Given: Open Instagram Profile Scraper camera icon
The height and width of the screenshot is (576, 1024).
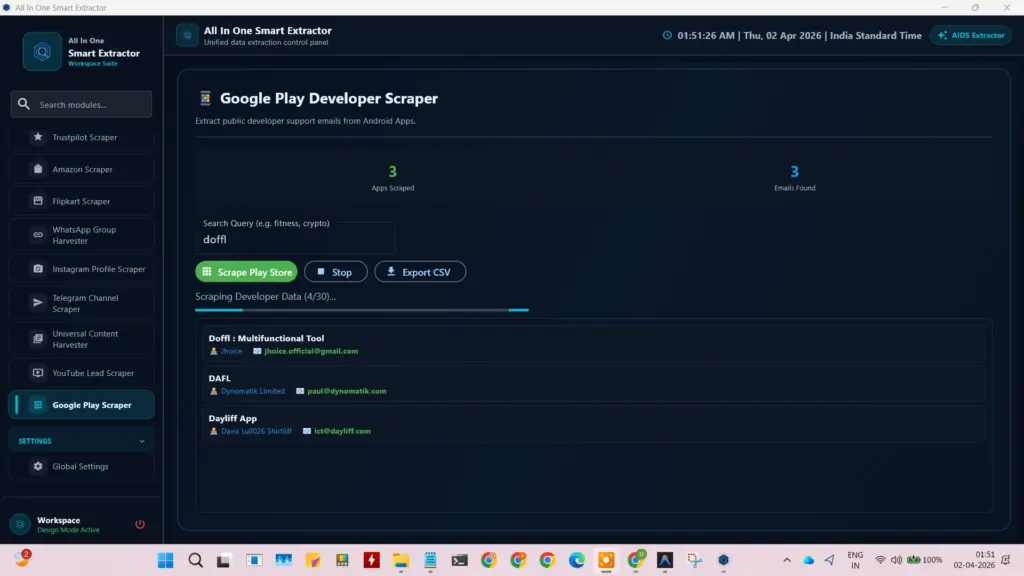Looking at the screenshot, I should (38, 268).
